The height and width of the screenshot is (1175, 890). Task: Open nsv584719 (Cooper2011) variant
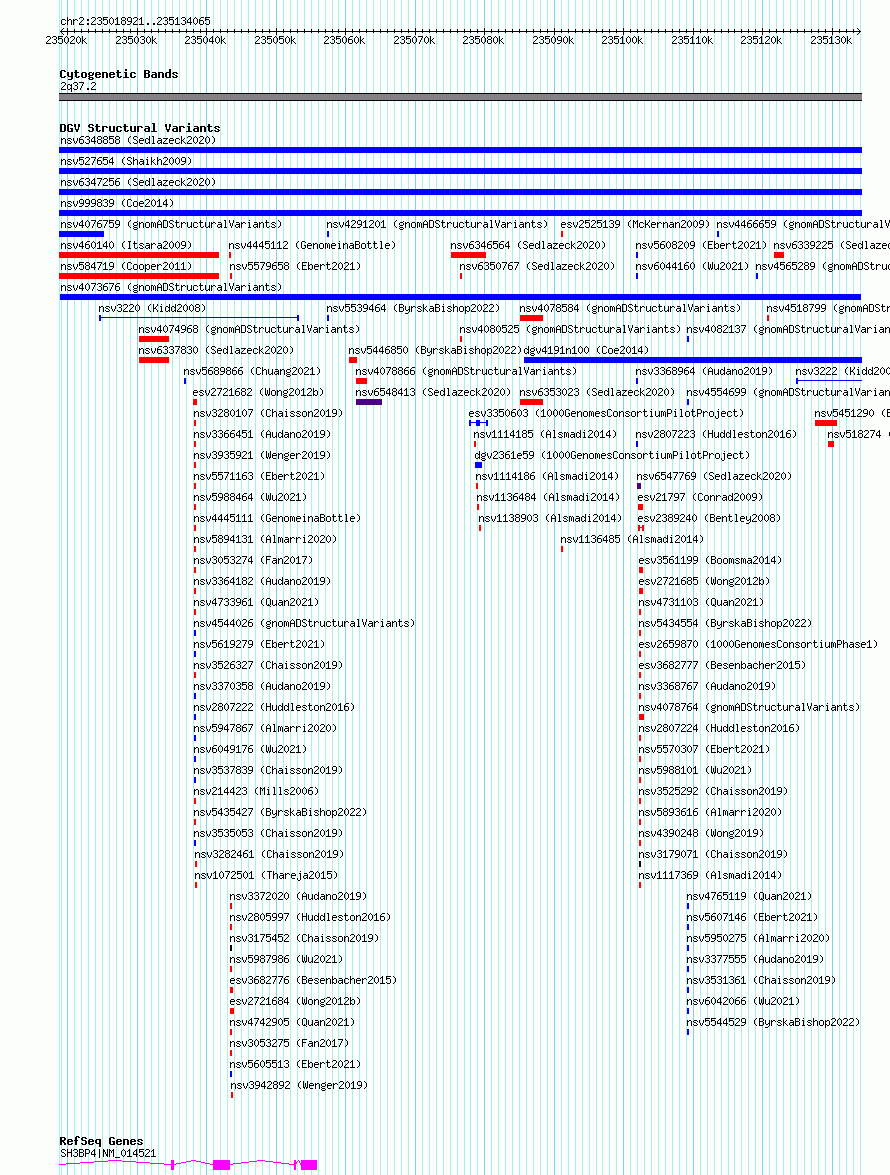[126, 266]
